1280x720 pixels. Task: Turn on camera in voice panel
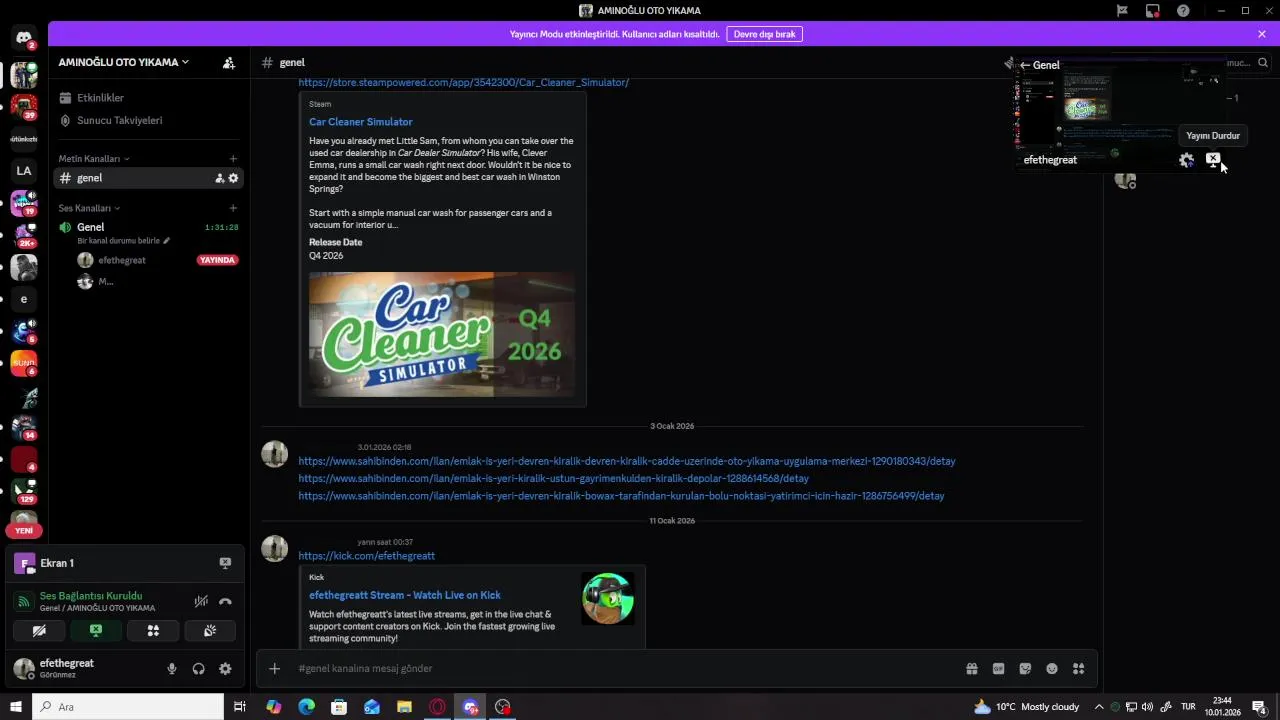tap(39, 631)
